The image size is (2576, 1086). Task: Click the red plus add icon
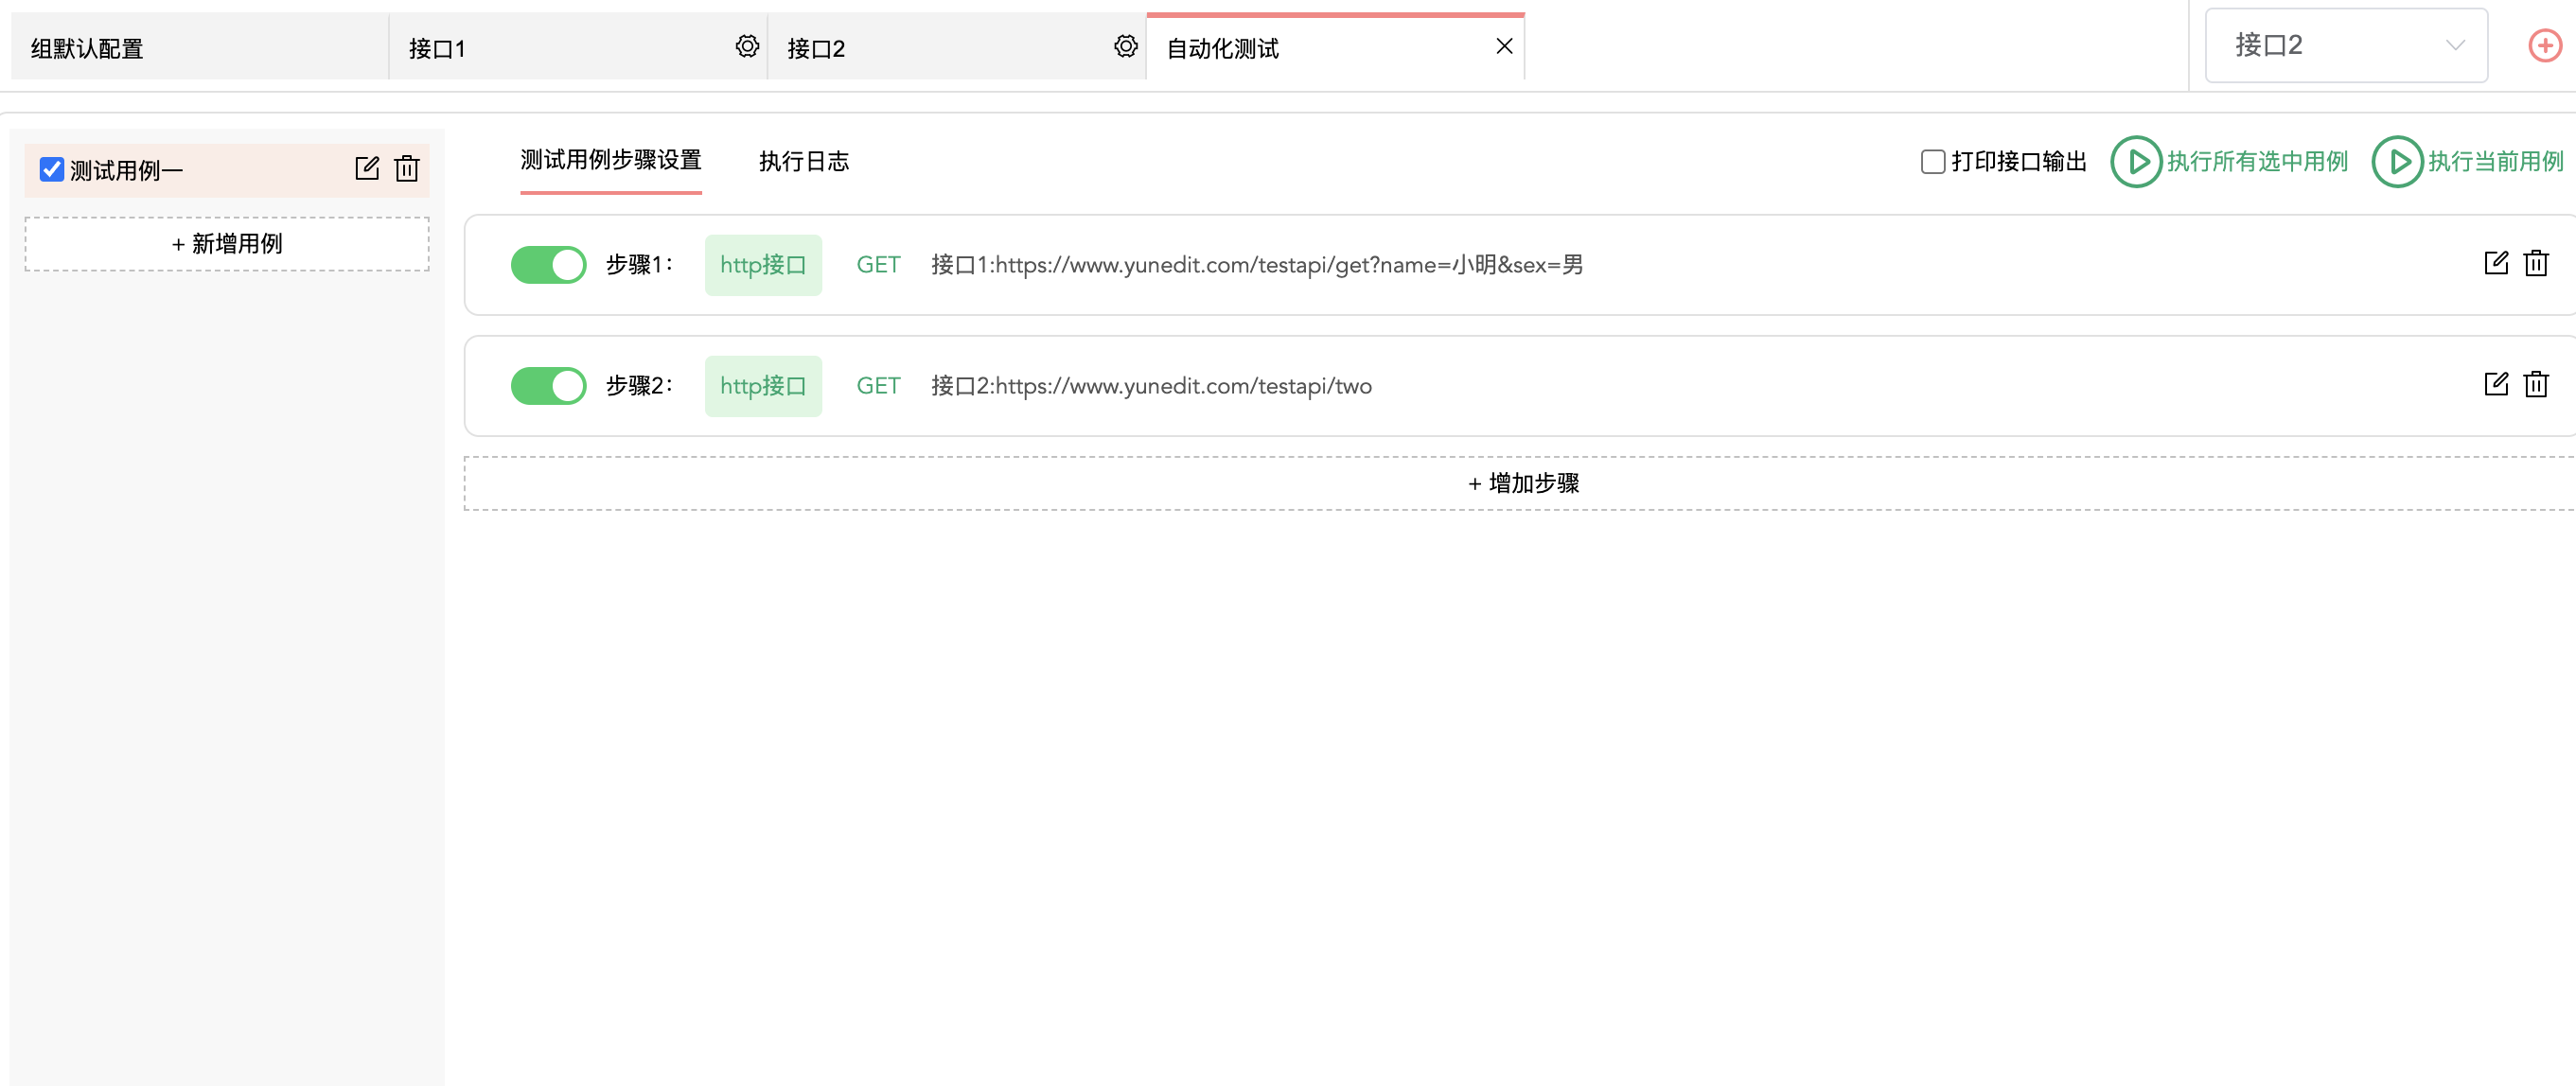tap(2545, 46)
